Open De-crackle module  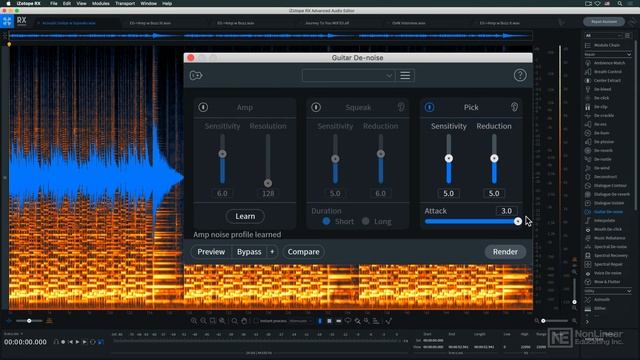(x=599, y=116)
